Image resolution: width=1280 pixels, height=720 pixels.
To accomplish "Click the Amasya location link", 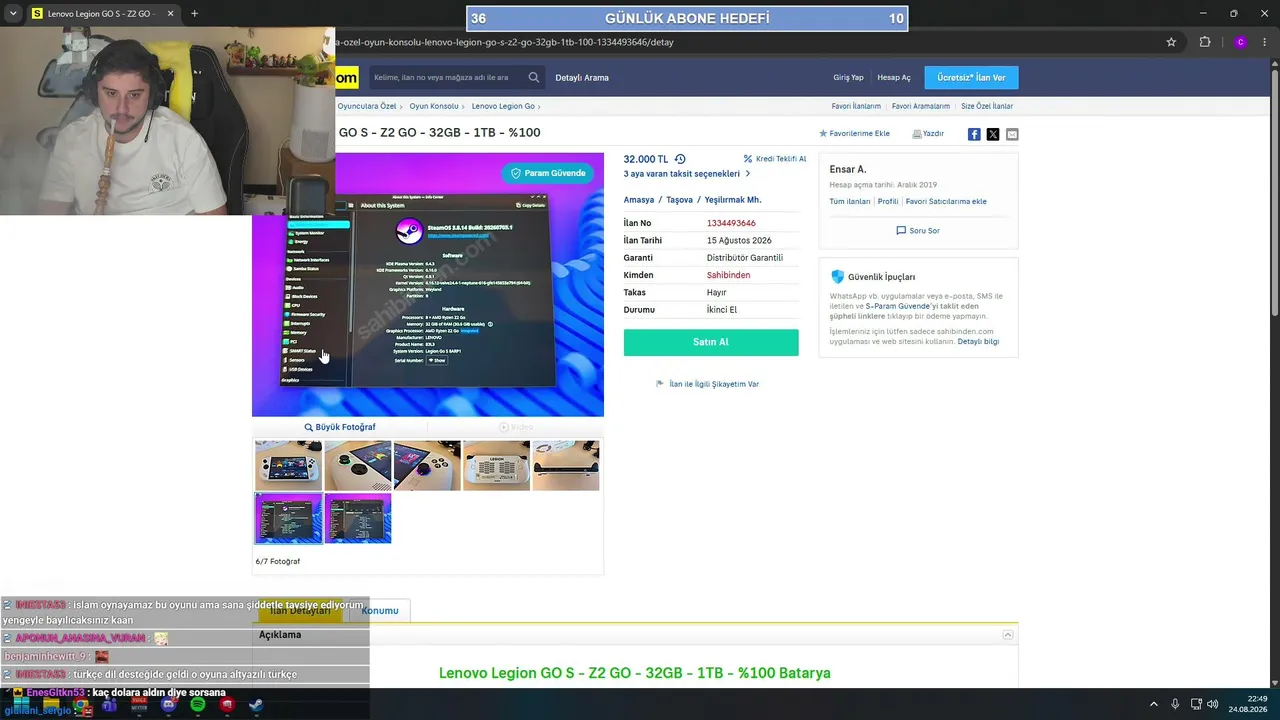I will [x=639, y=200].
